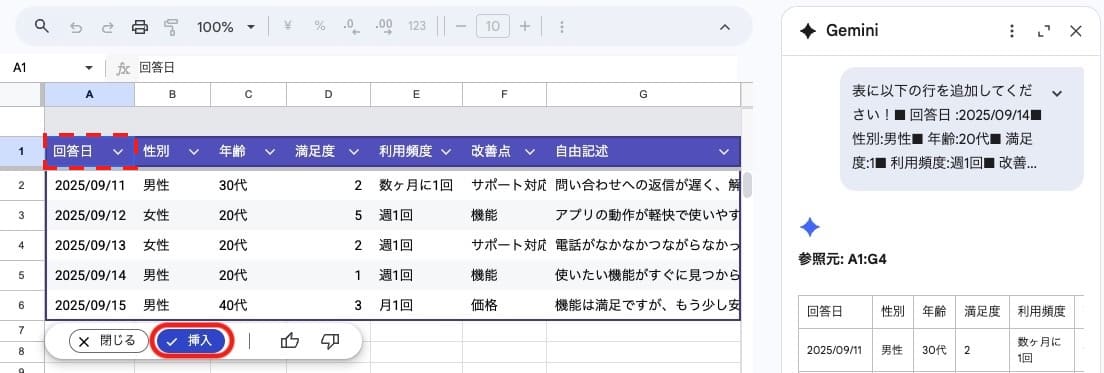Click cell with date 2025/09/15
1104x373 pixels.
(x=89, y=305)
